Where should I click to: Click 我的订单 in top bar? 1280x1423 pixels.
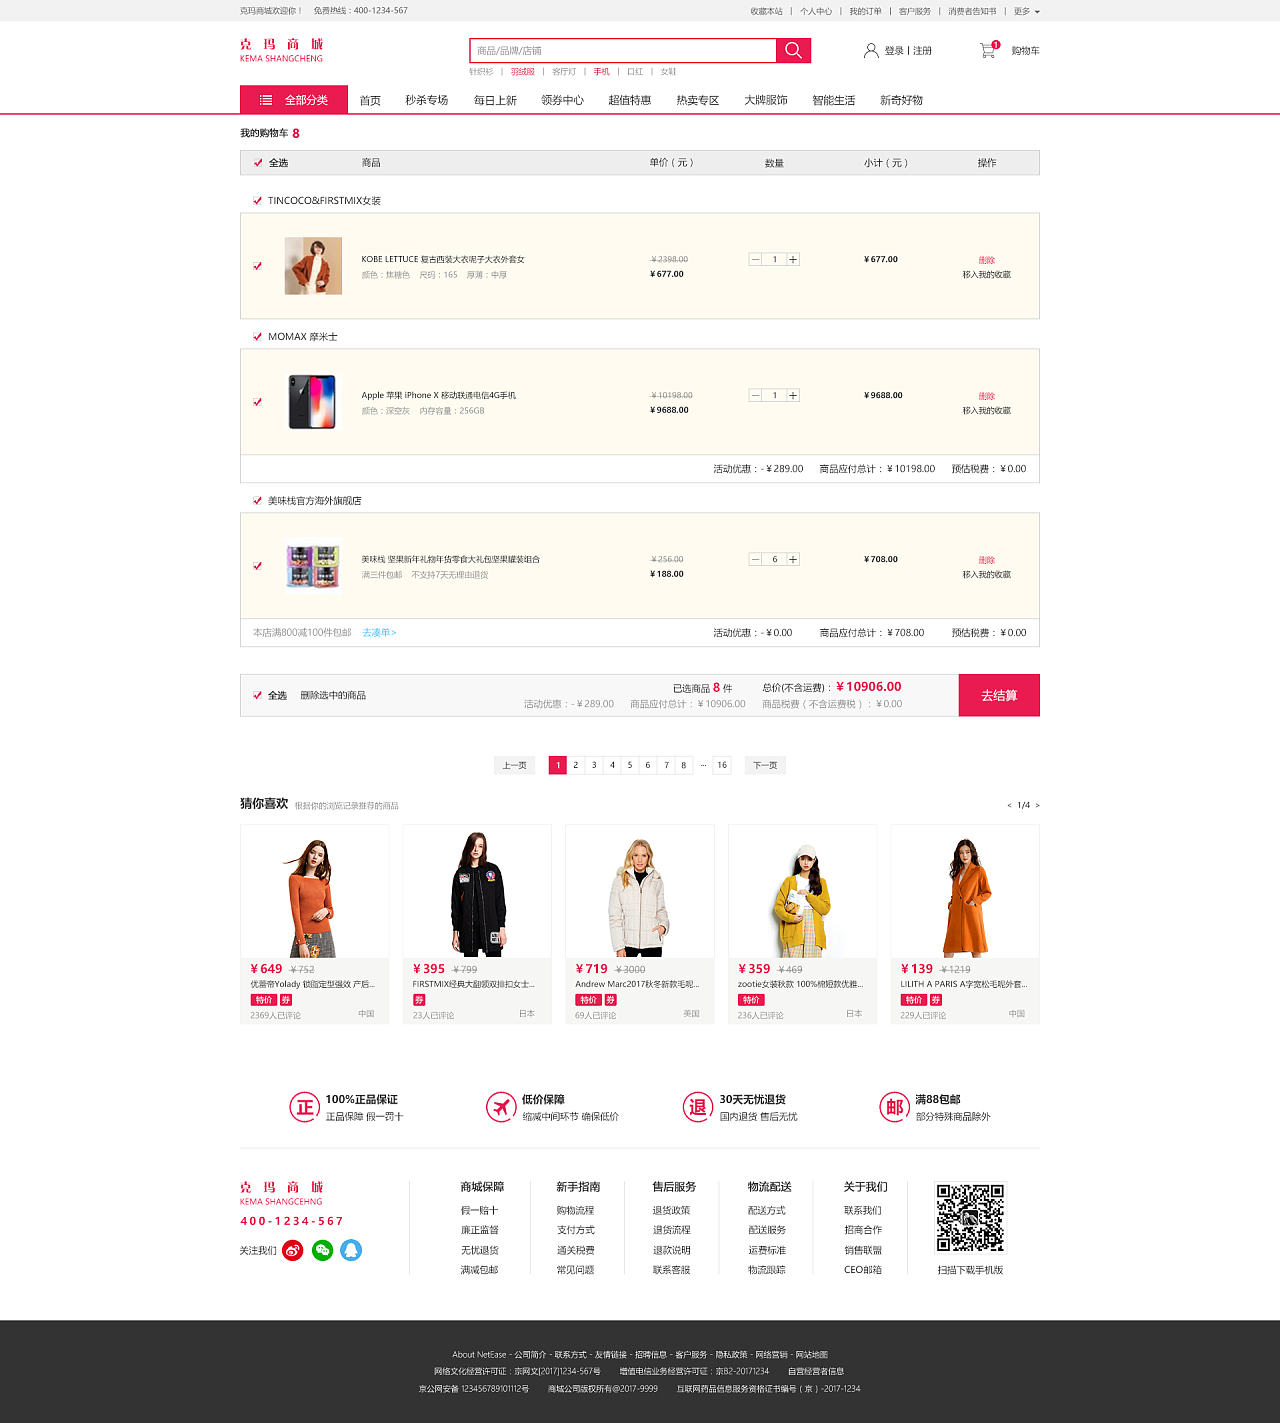point(865,11)
